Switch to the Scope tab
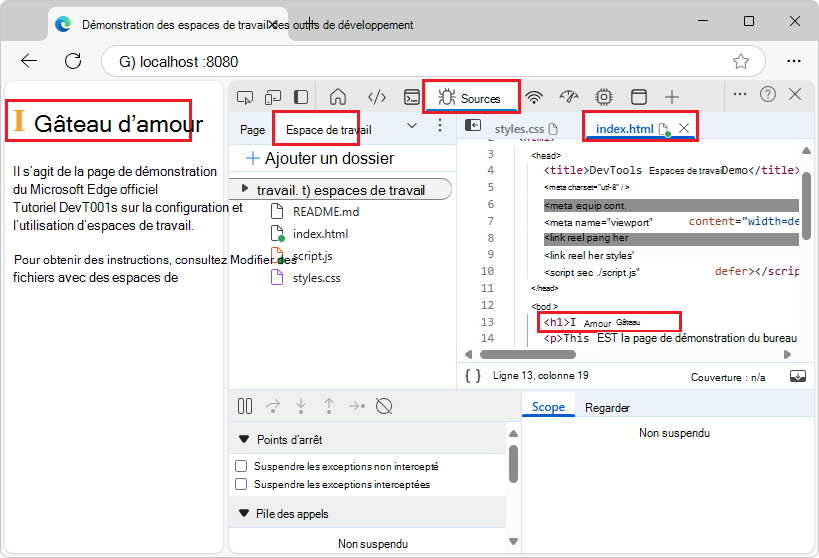Screen dimensions: 819x558 [x=548, y=406]
